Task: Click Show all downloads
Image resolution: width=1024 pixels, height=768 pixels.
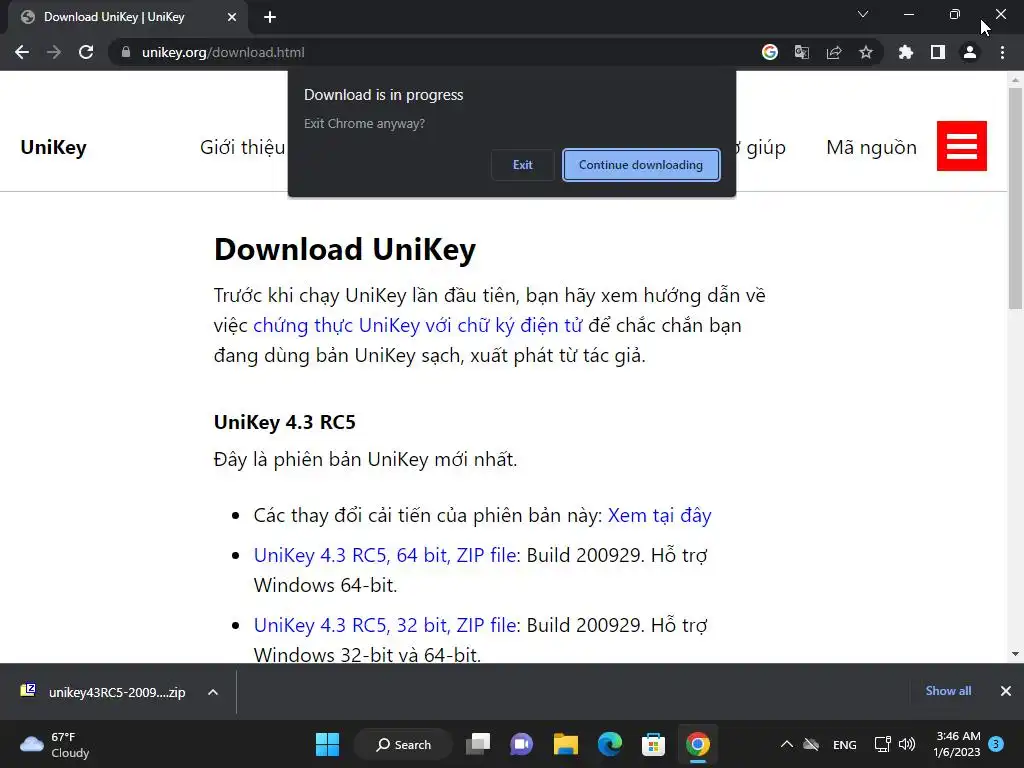Action: pos(948,691)
